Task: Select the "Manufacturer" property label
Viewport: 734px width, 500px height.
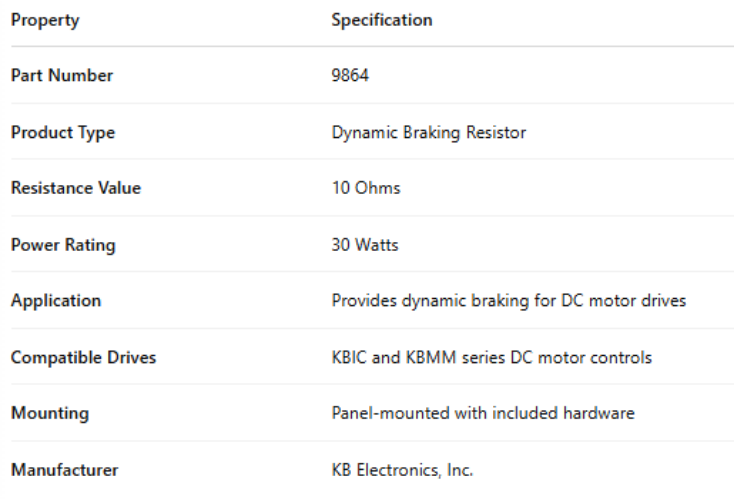Action: (66, 469)
